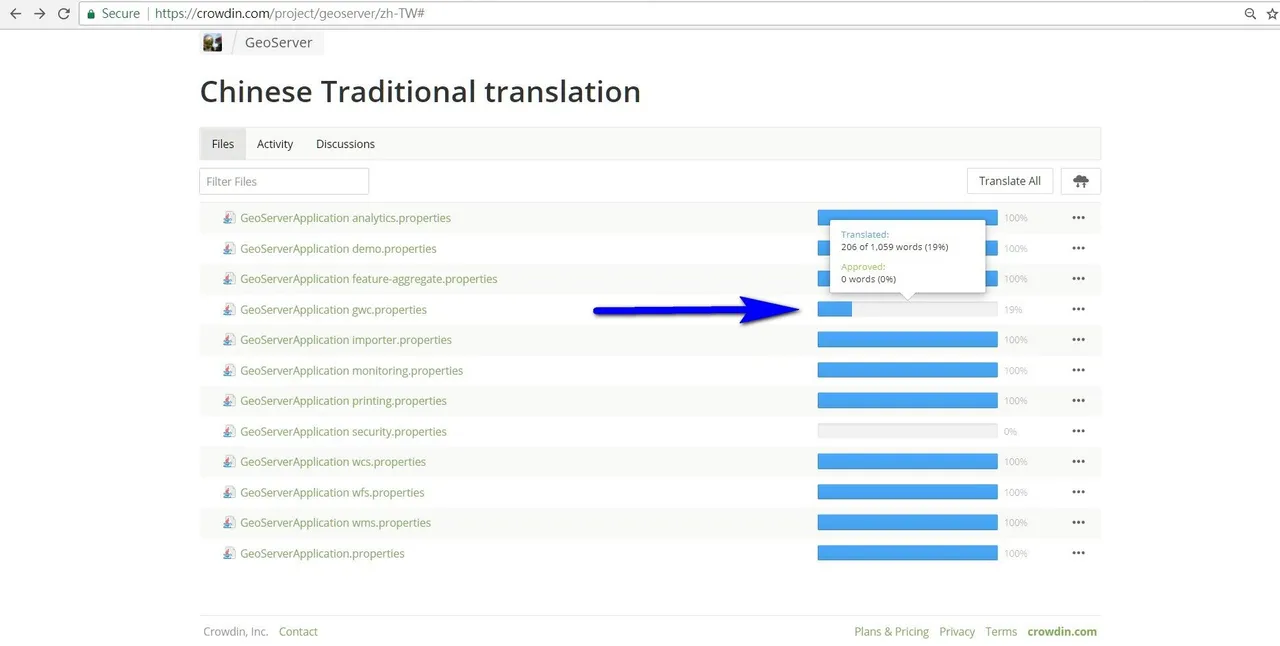
Task: Click the Crowdin, Inc. footer text
Action: 235,632
